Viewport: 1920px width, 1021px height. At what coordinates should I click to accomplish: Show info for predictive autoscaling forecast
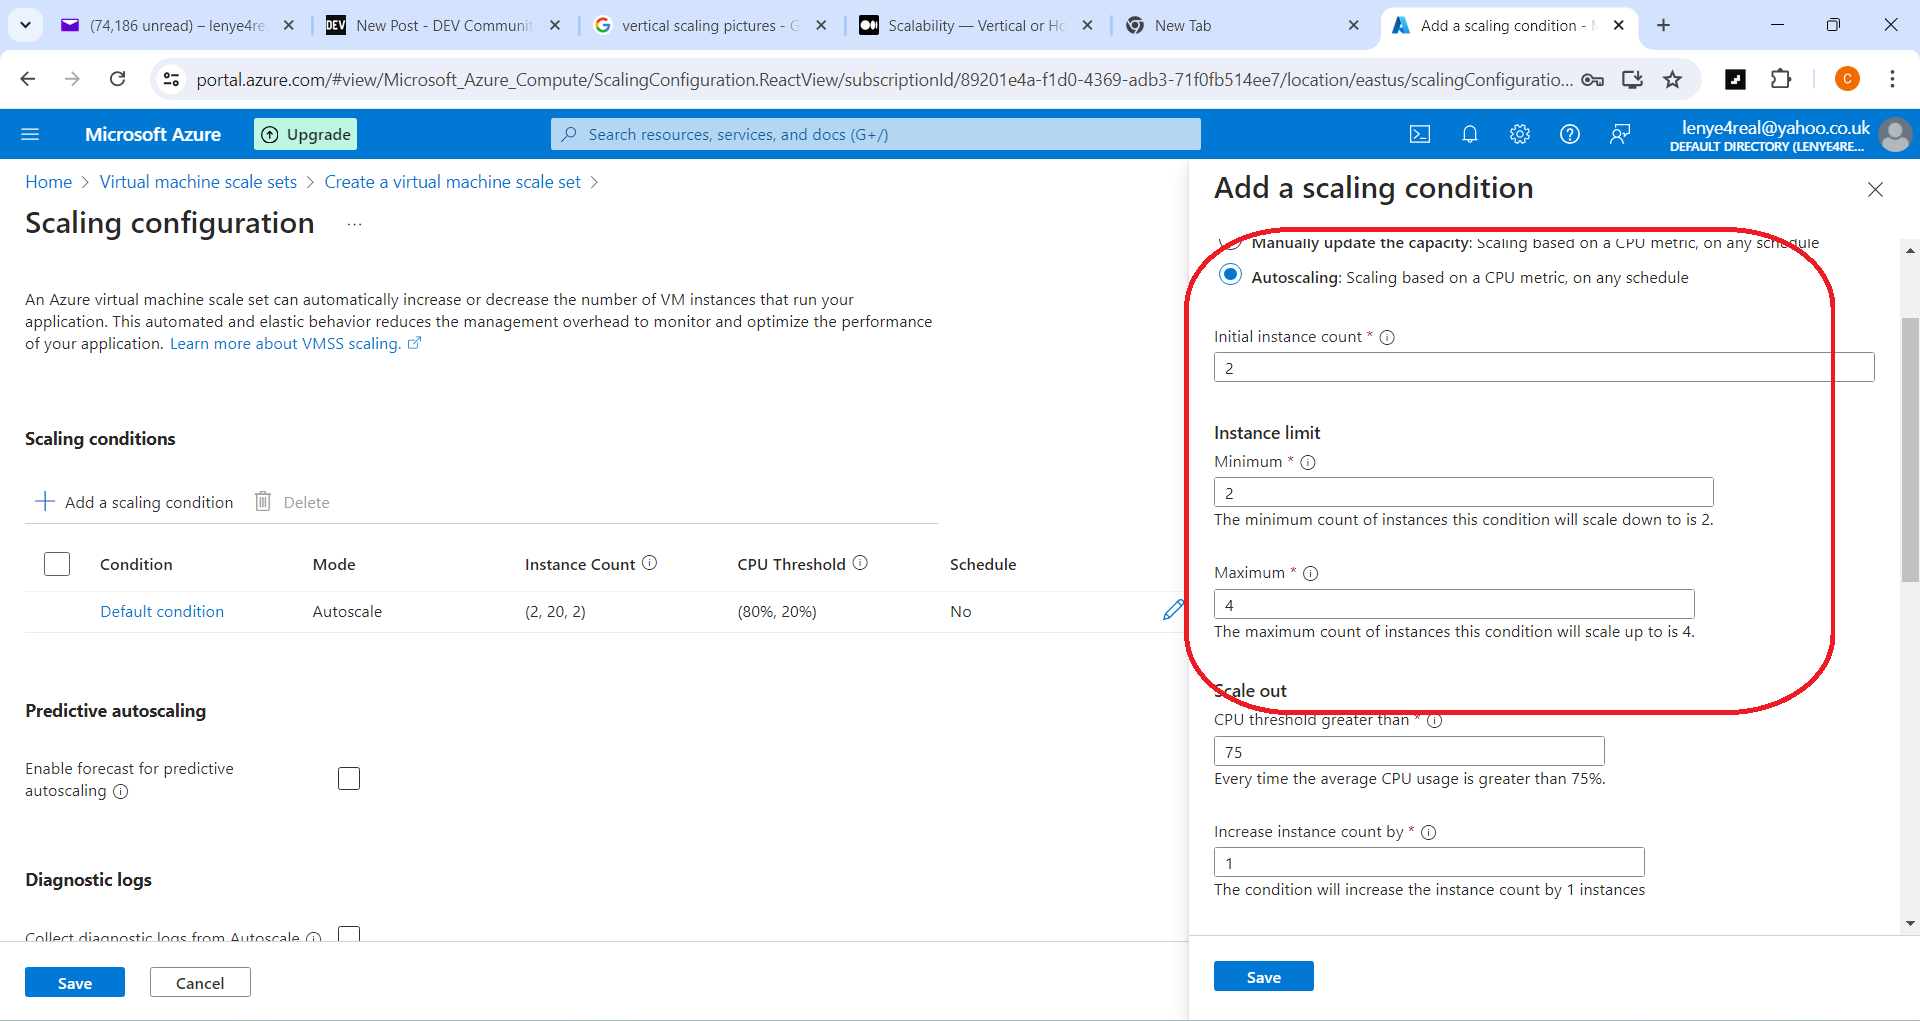pyautogui.click(x=121, y=792)
